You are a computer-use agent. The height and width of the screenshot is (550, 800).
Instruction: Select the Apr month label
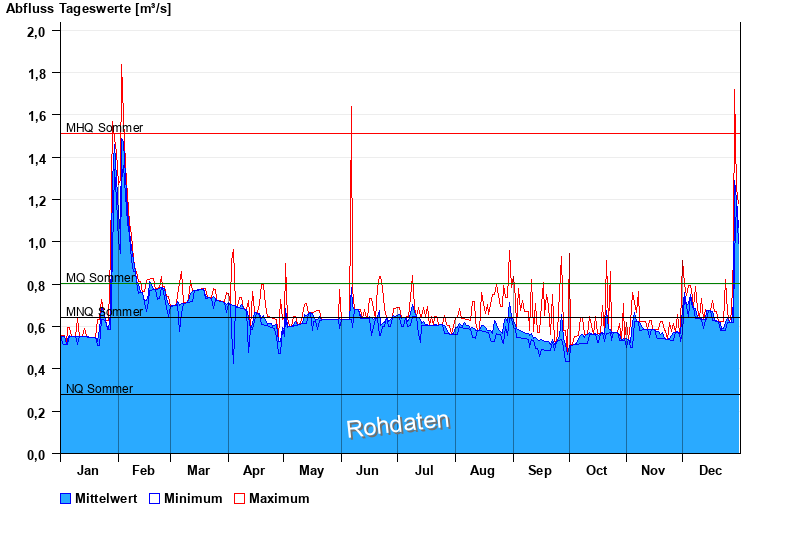(254, 471)
